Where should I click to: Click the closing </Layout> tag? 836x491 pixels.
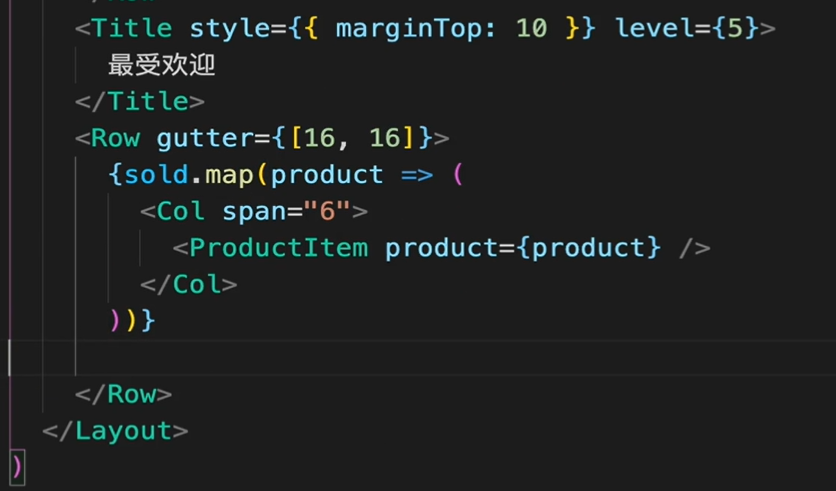click(x=115, y=431)
